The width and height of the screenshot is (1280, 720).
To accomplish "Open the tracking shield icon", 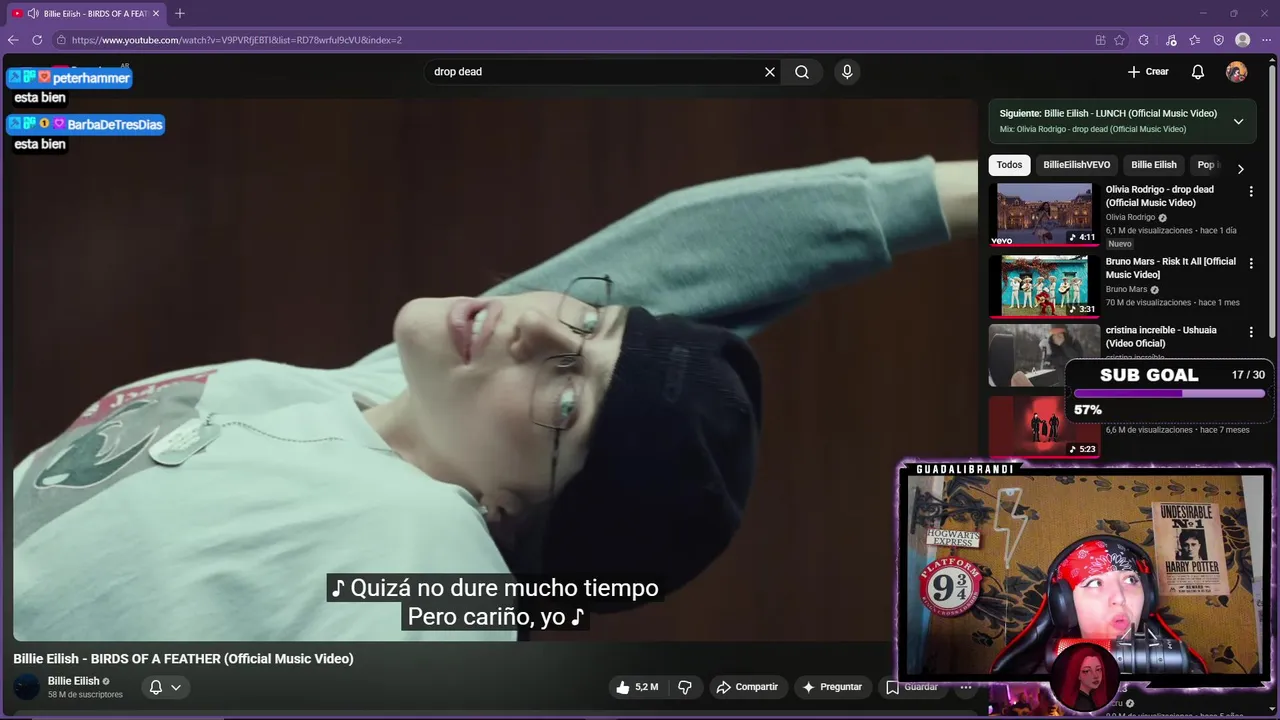I will point(1218,40).
